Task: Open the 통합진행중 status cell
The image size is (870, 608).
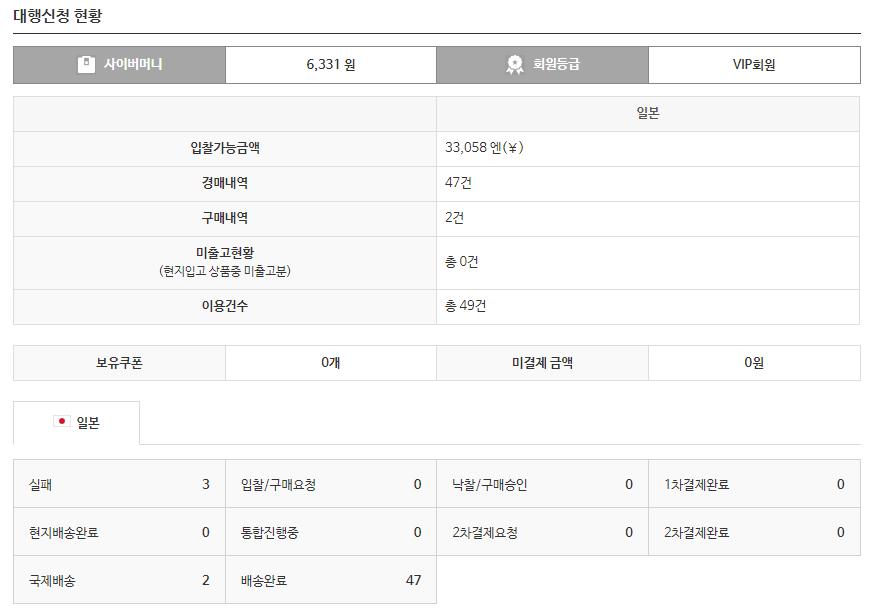Action: pos(331,532)
